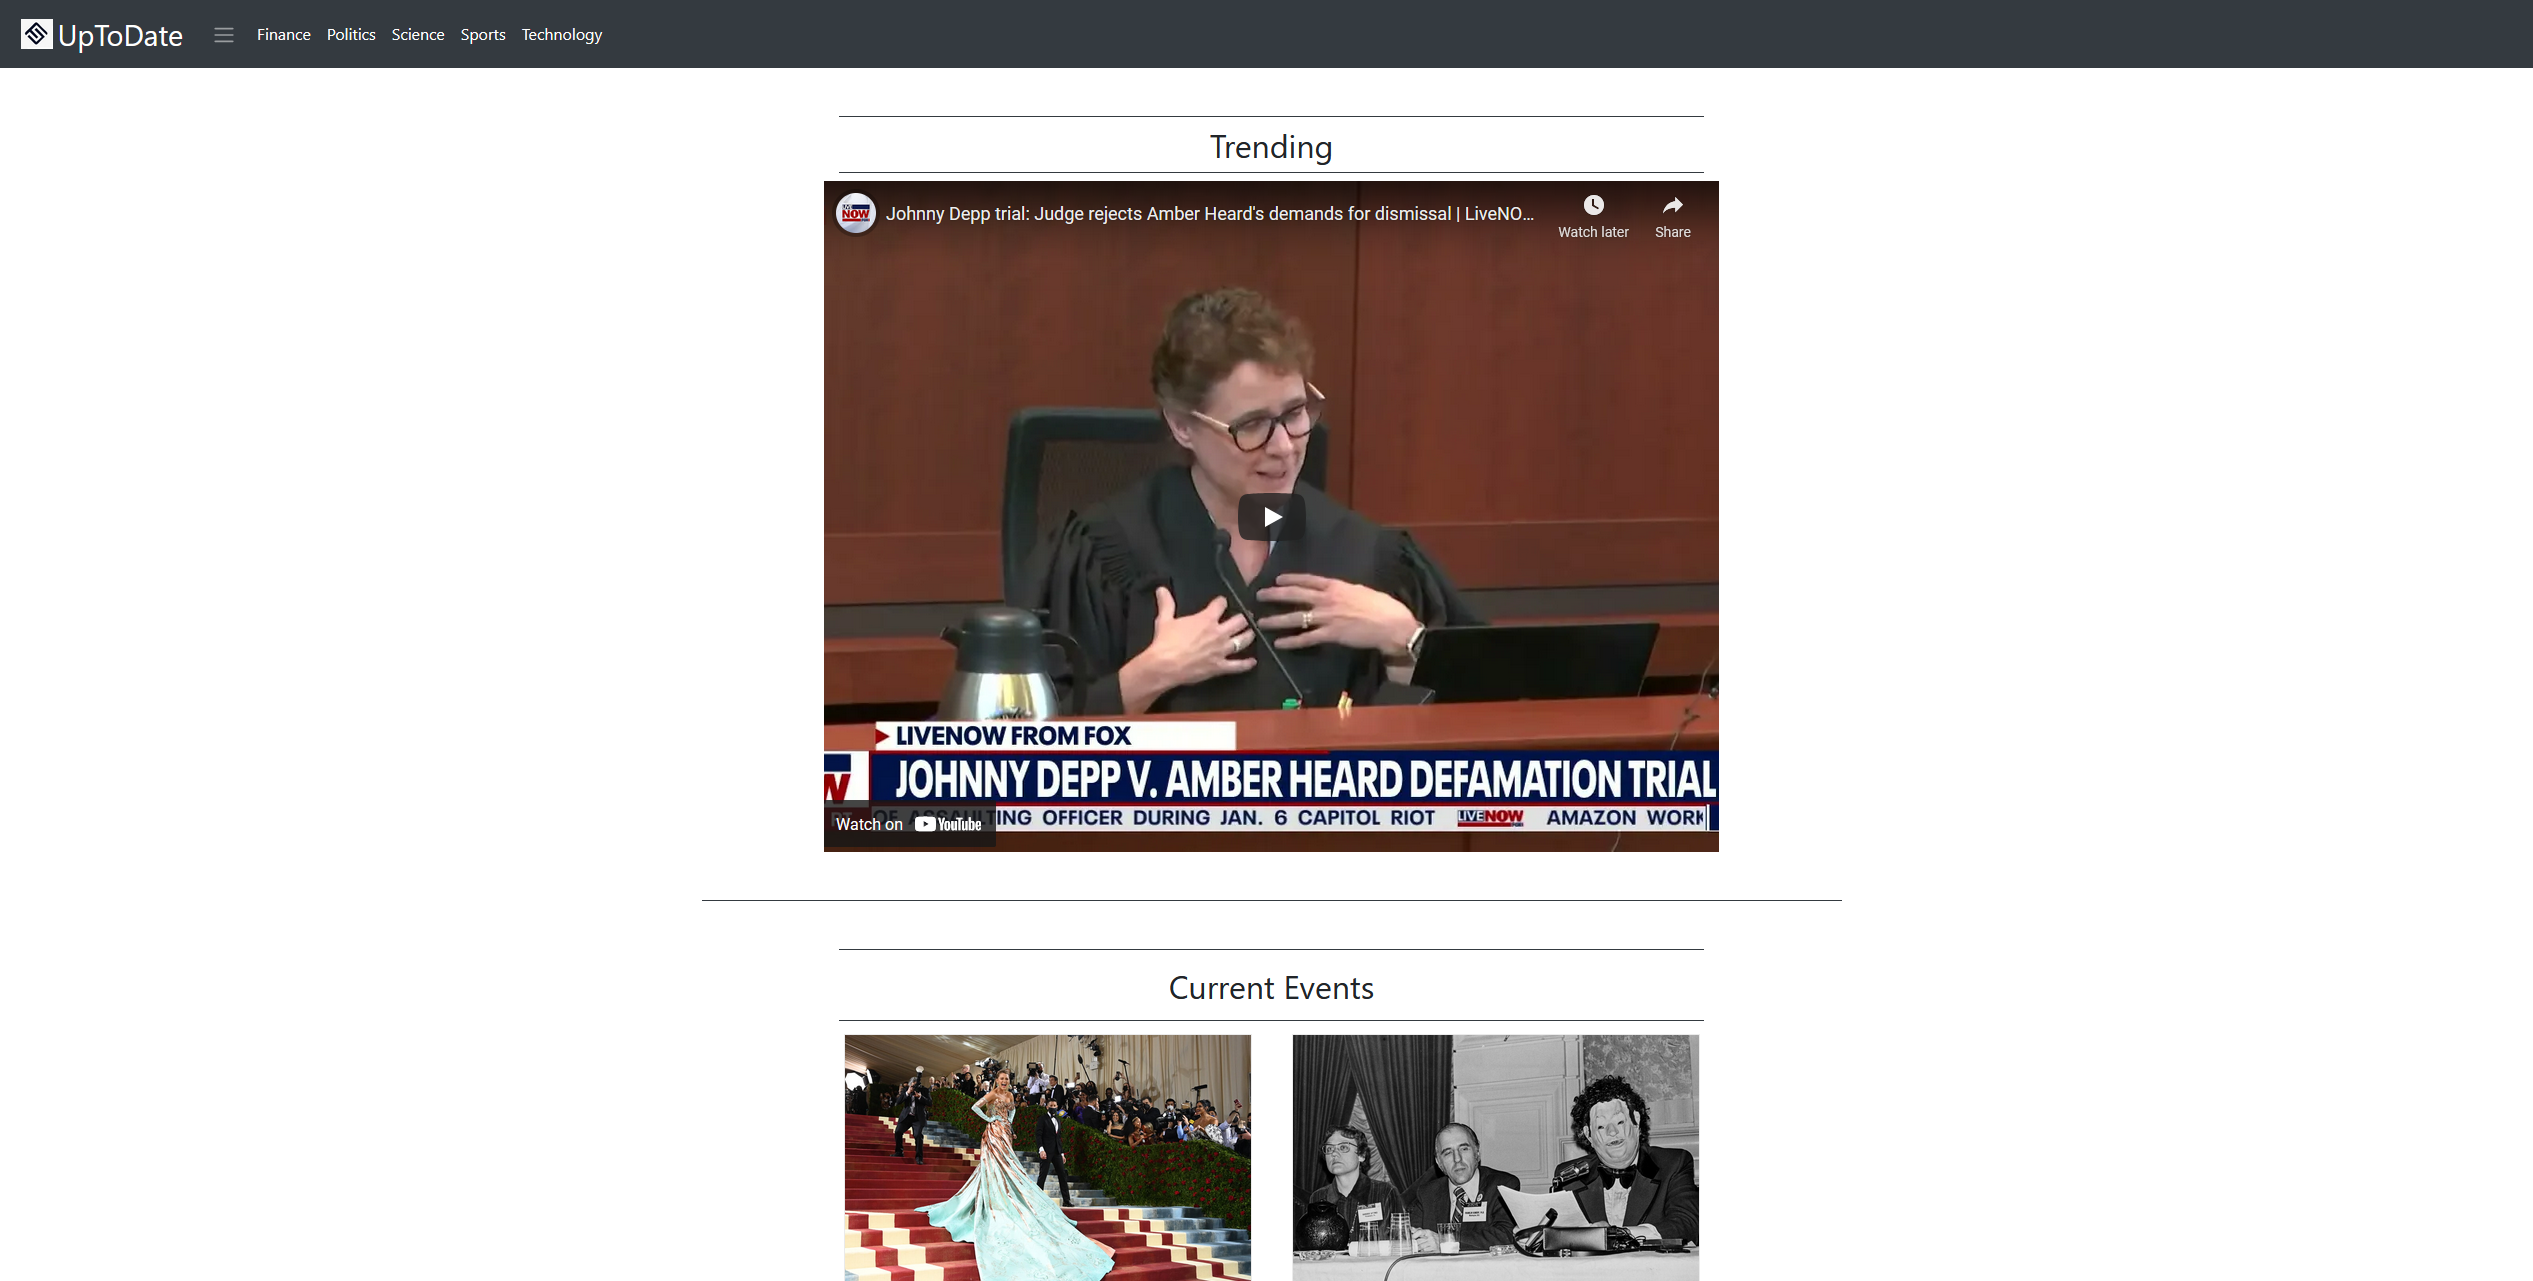Play the Johnny Depp trial video
2533x1281 pixels.
point(1271,517)
